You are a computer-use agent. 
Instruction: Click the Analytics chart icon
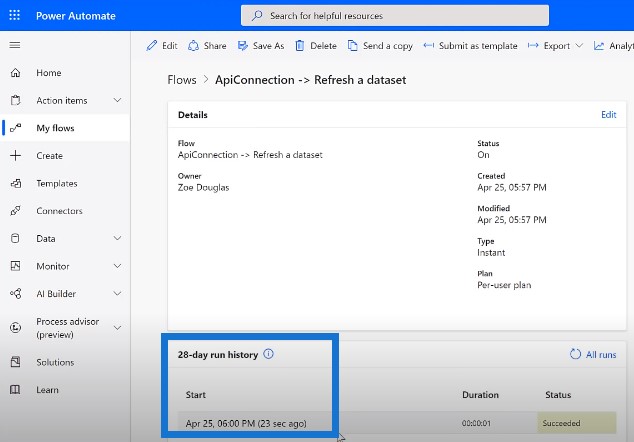[x=599, y=46]
